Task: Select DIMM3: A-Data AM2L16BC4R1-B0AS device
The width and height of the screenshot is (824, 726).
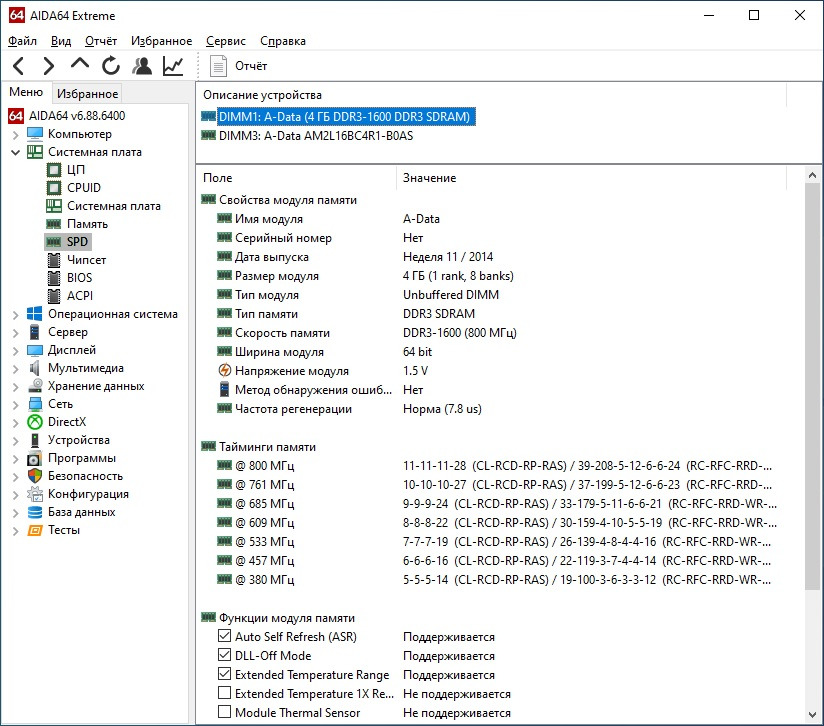Action: (315, 136)
